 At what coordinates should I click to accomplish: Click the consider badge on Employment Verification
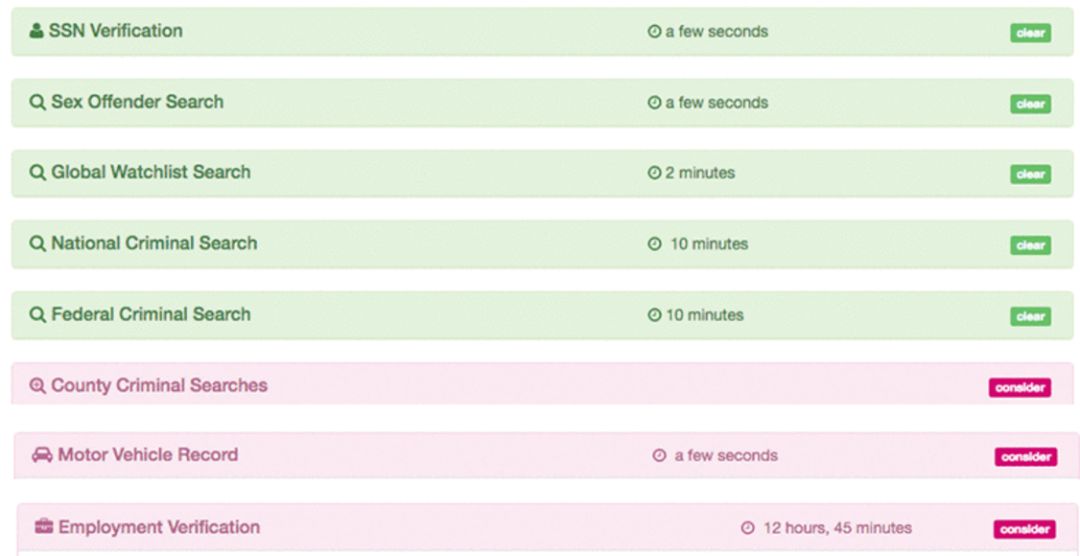click(x=1025, y=529)
